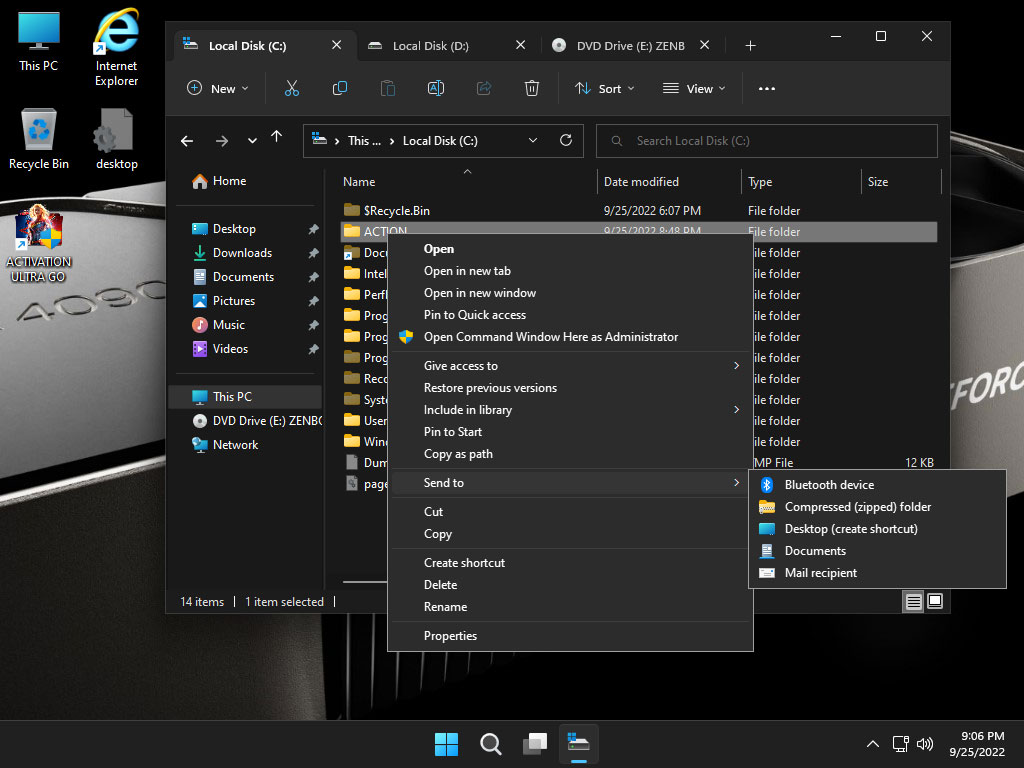The image size is (1024, 768).
Task: Show hidden system tray icons
Action: click(872, 744)
